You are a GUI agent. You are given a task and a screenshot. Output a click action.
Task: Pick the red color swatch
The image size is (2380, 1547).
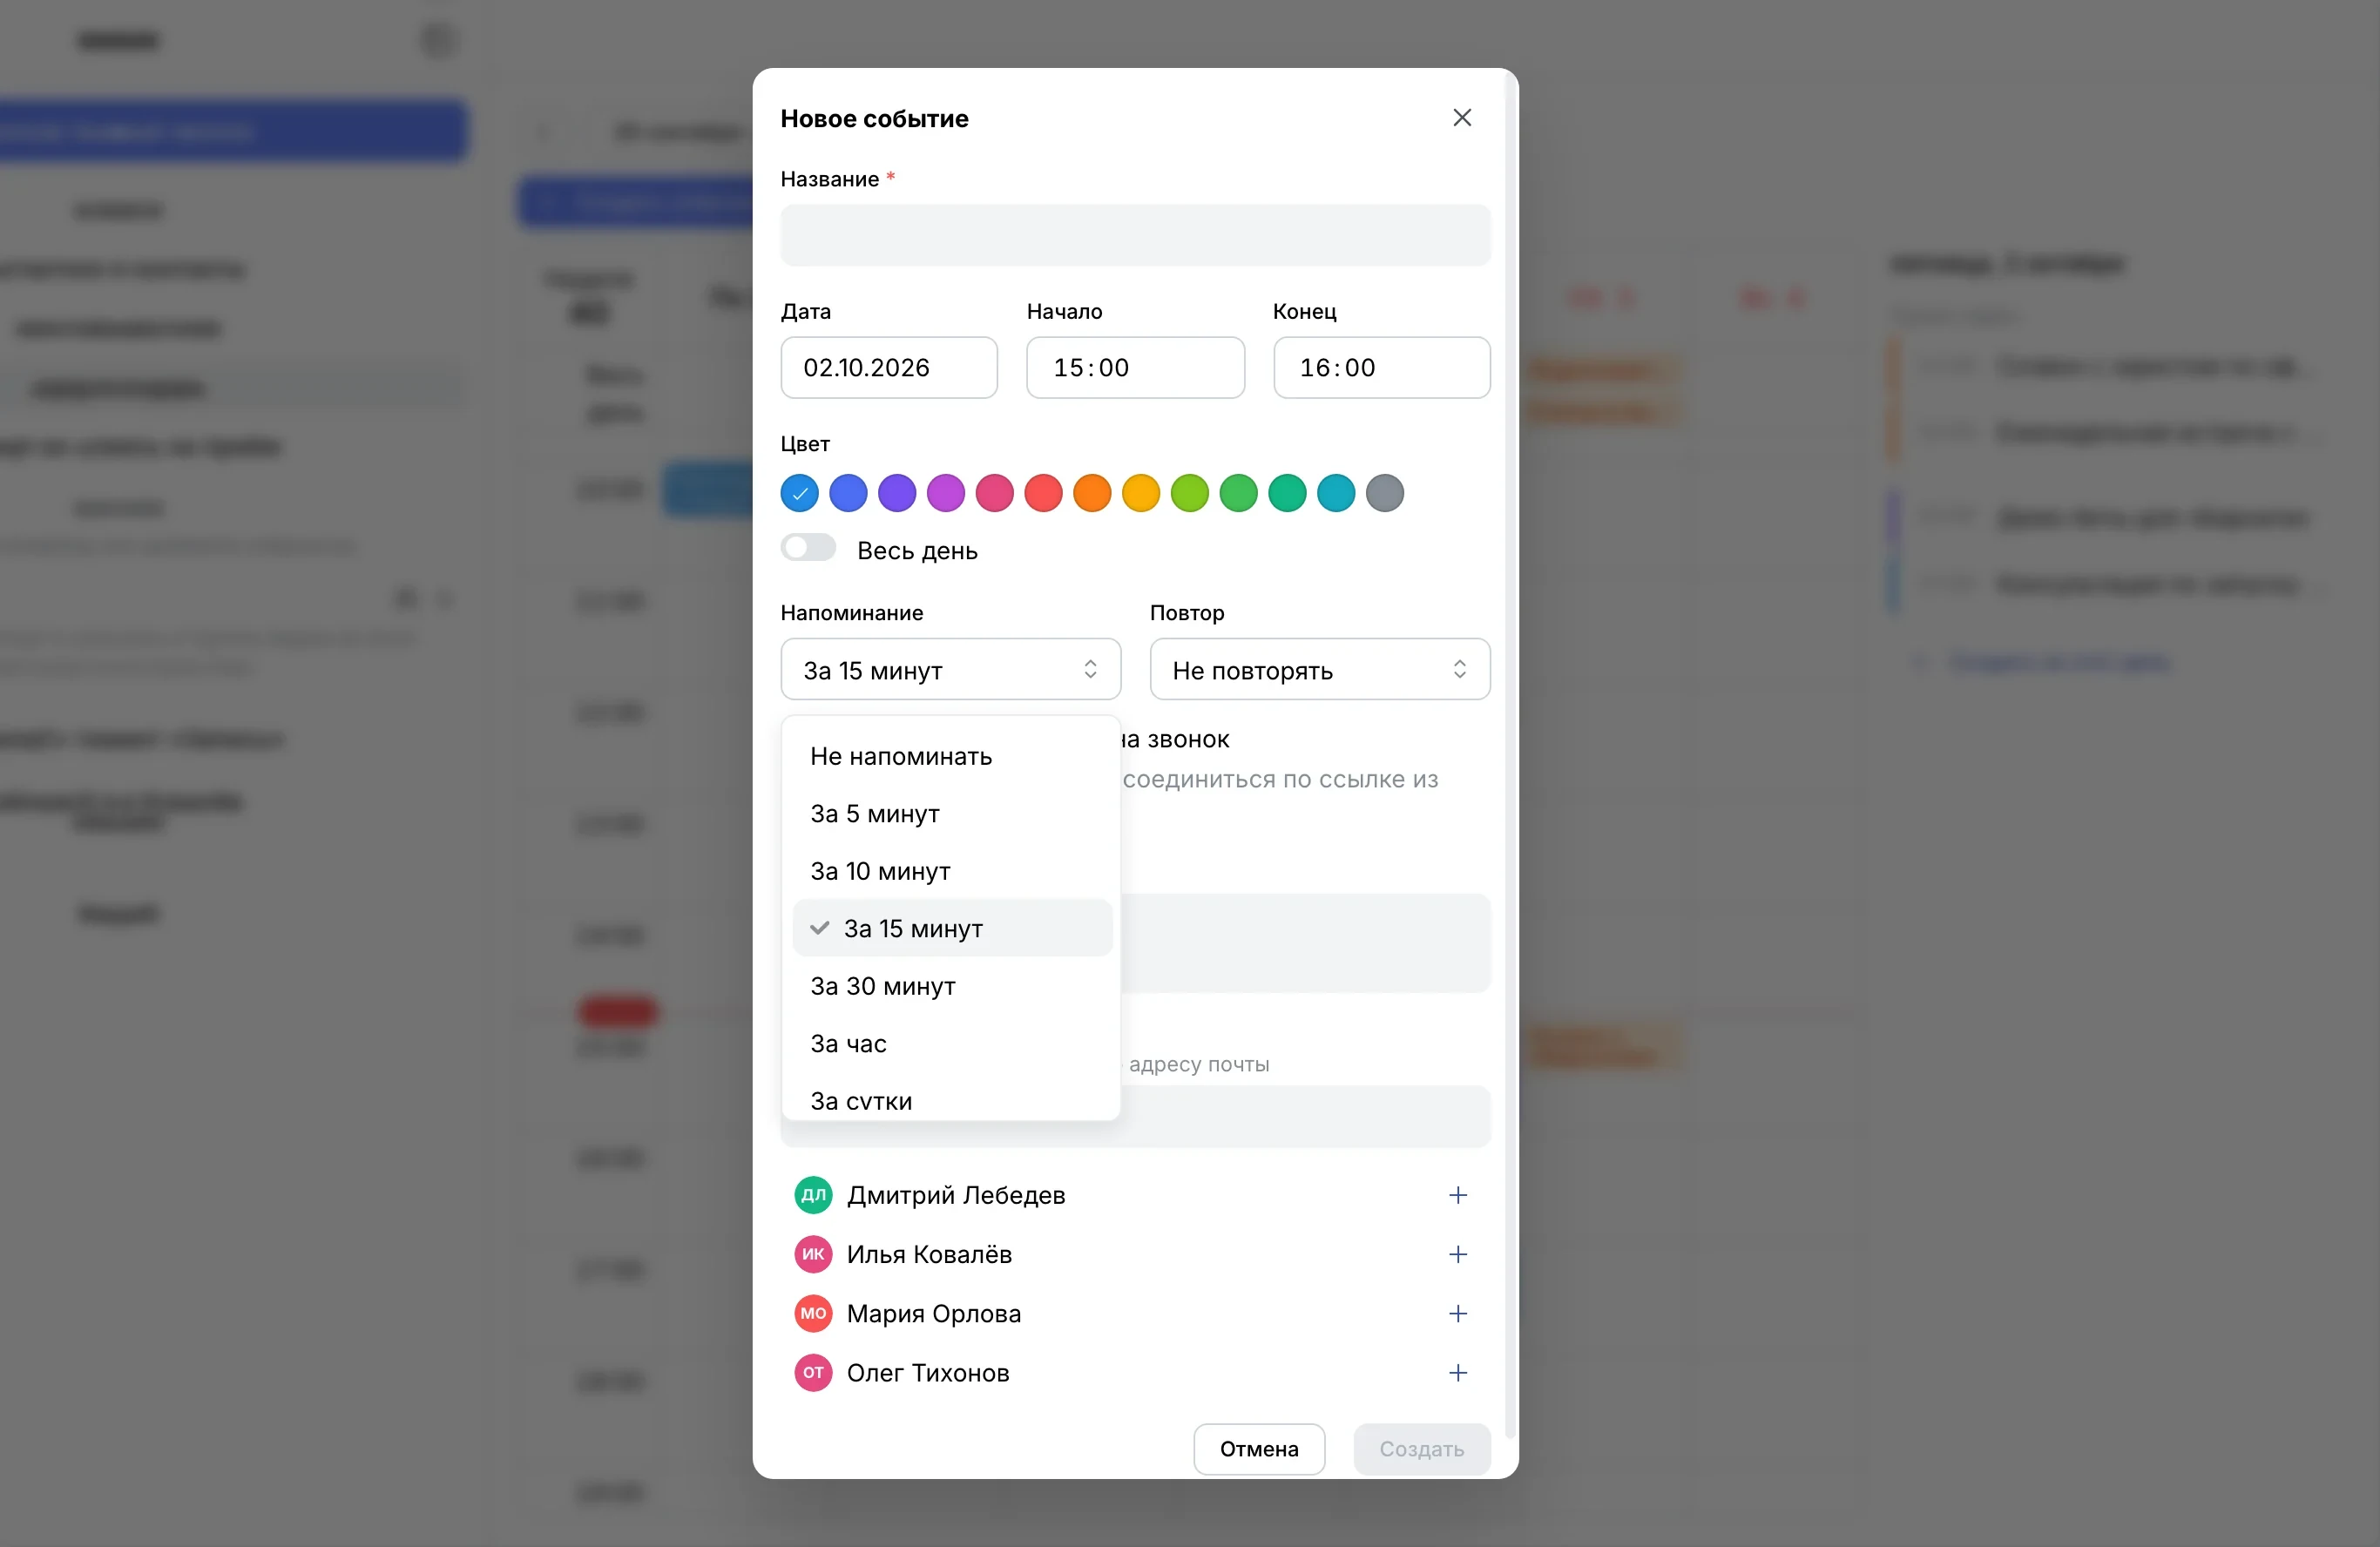(x=1043, y=493)
